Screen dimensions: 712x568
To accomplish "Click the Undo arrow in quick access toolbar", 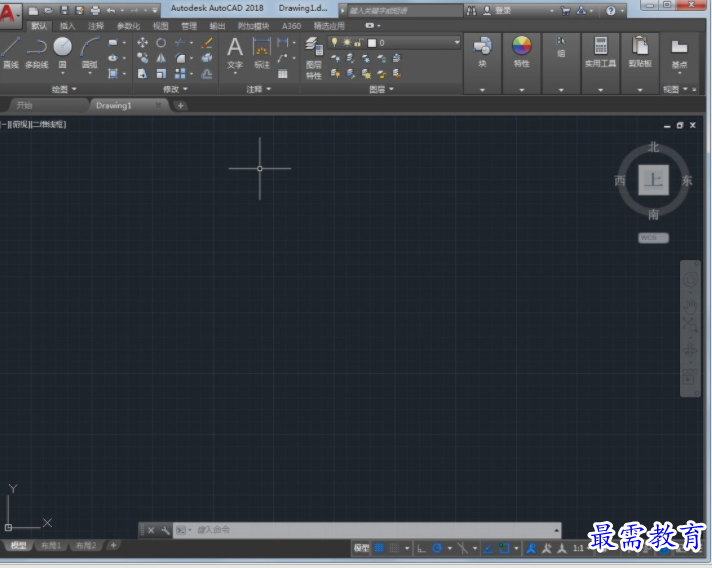I will tap(111, 10).
